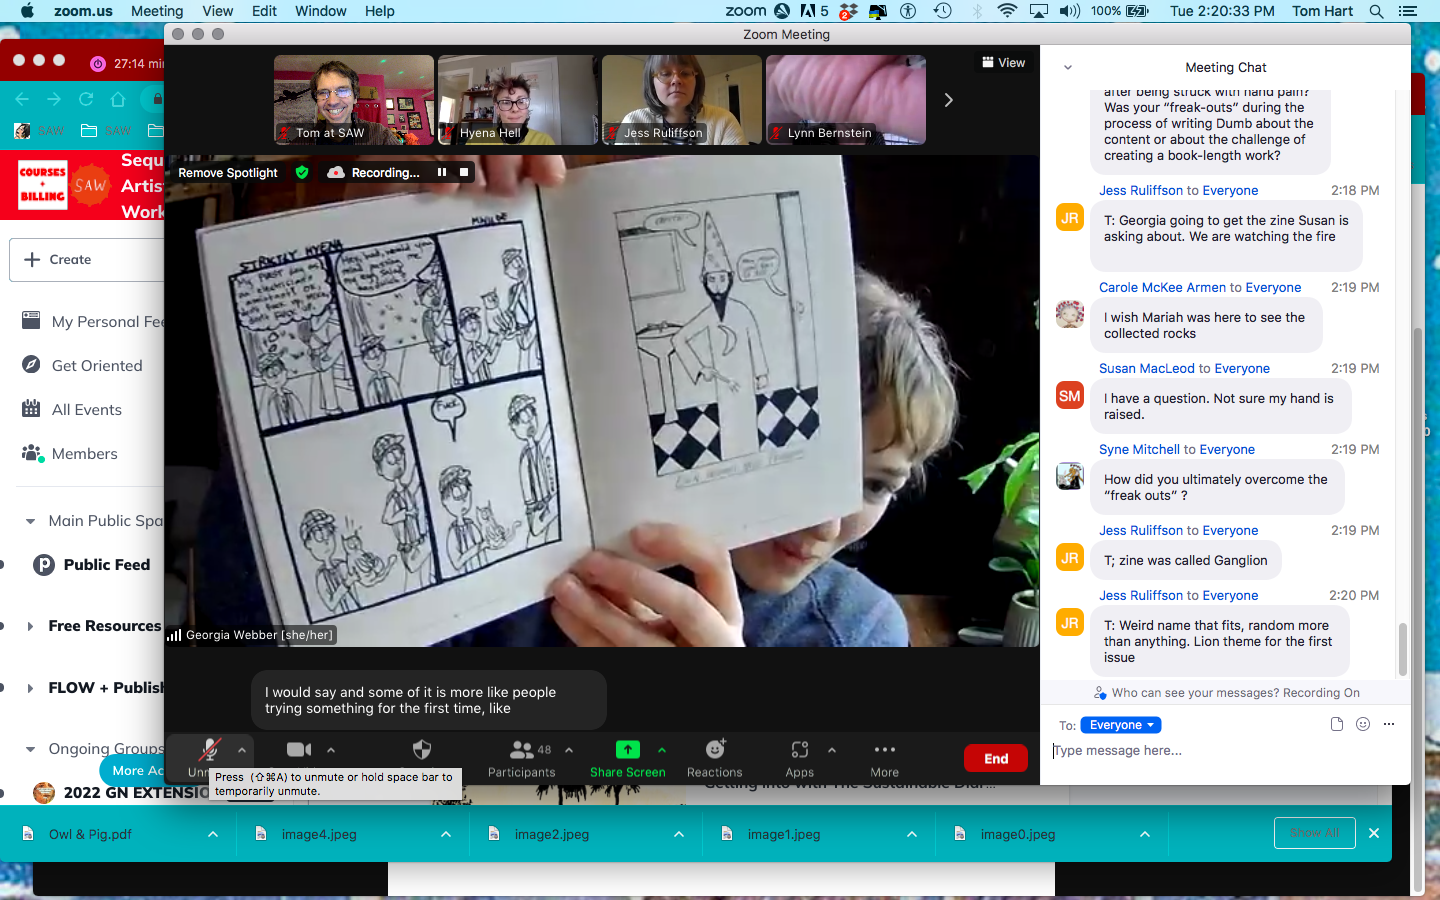Go to browser home page icon

coord(118,99)
